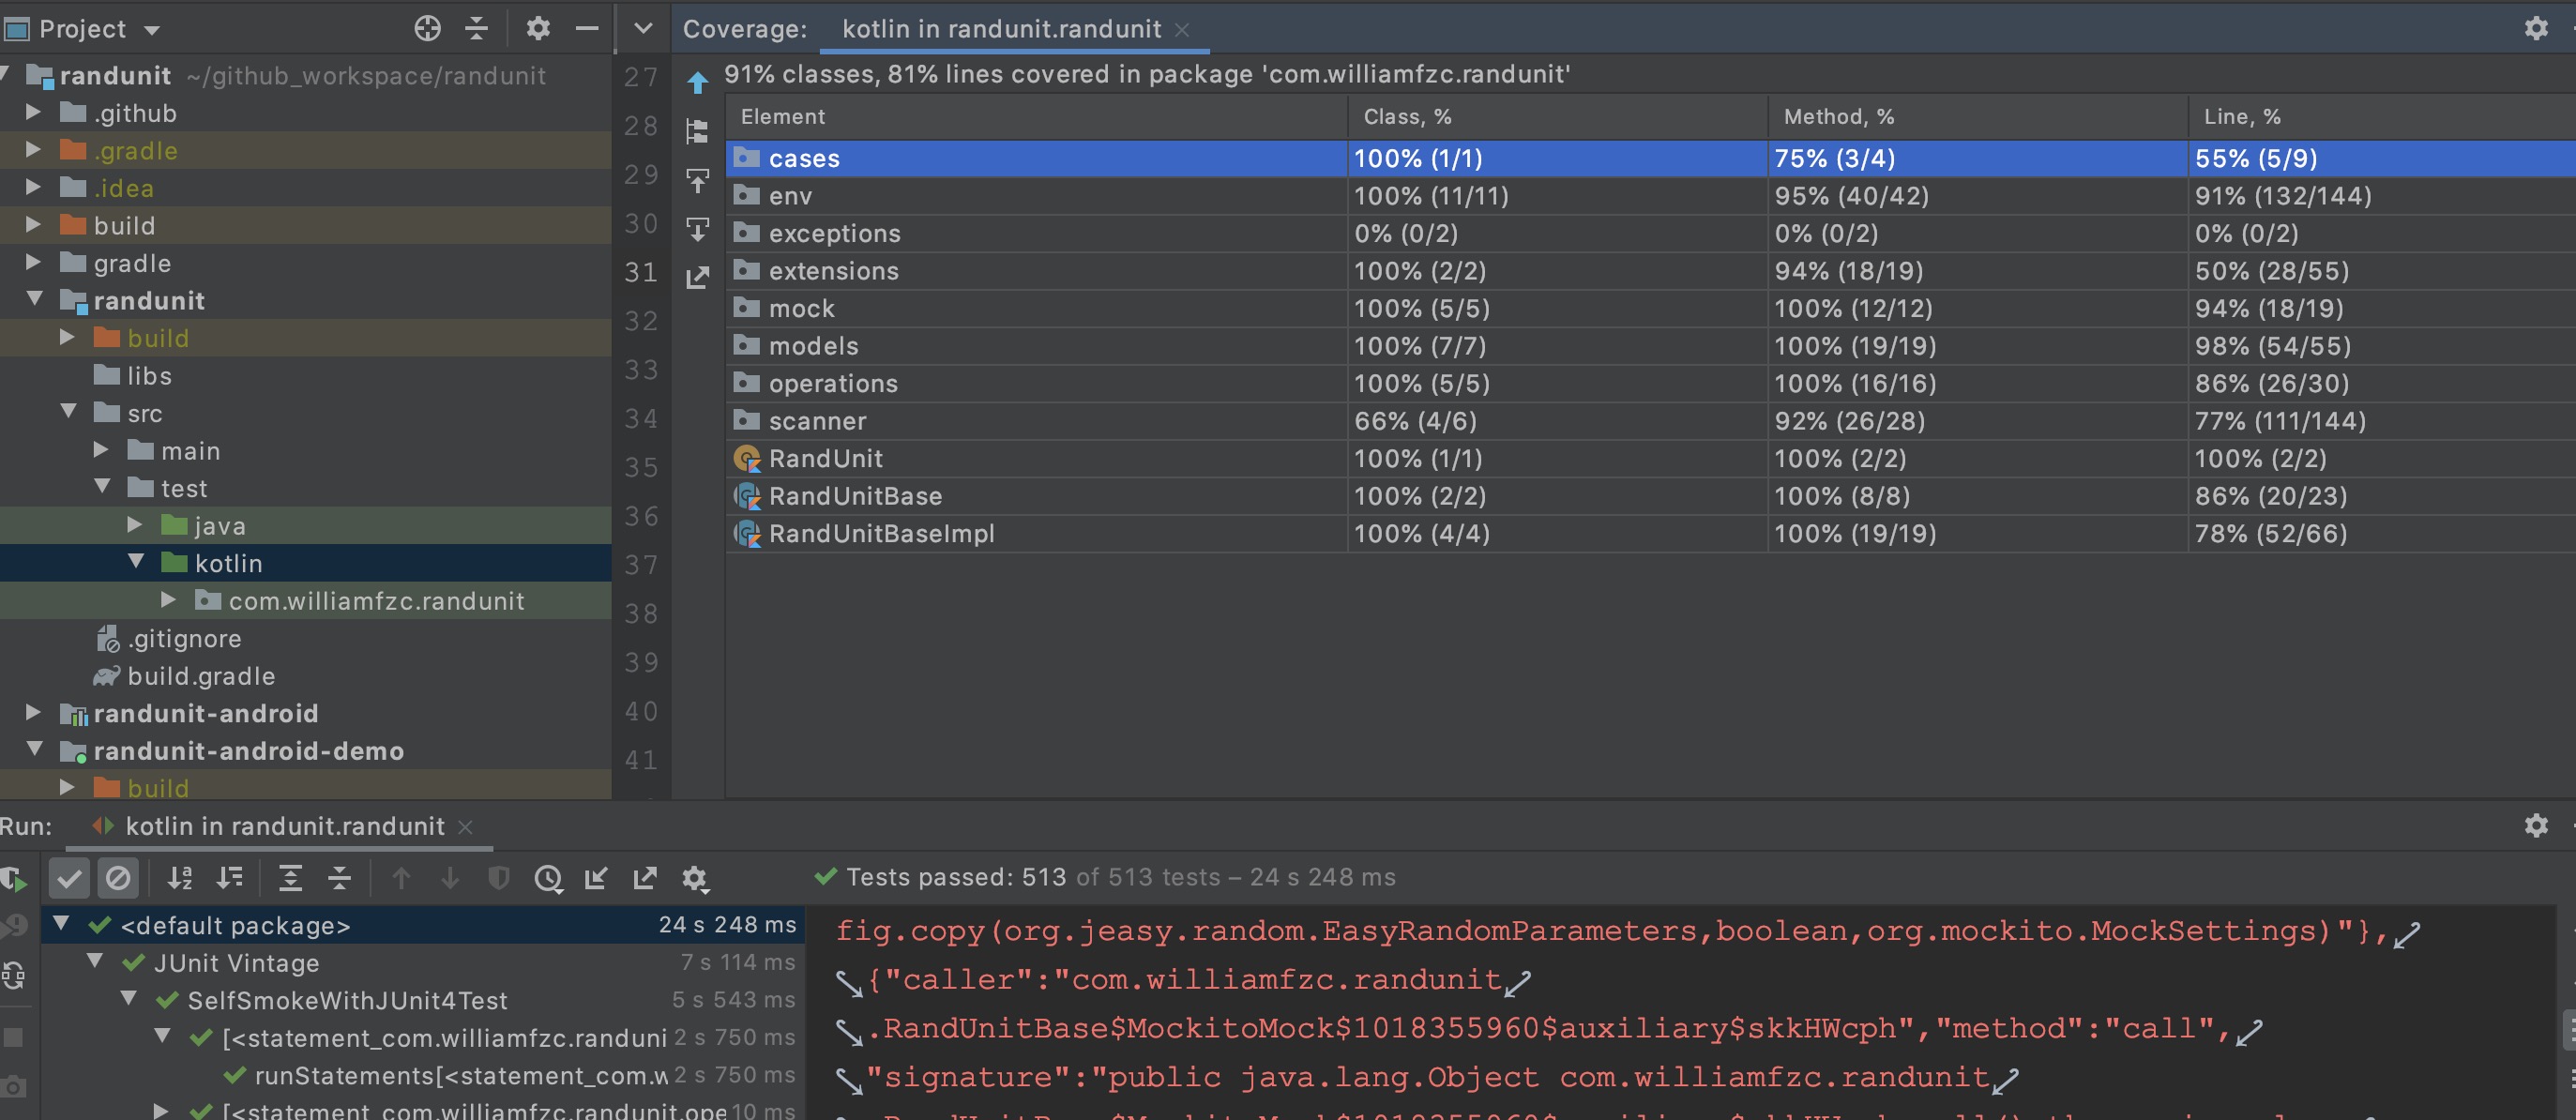Expand com.williamfzc.randunit package node
This screenshot has width=2576, height=1120.
[x=168, y=600]
